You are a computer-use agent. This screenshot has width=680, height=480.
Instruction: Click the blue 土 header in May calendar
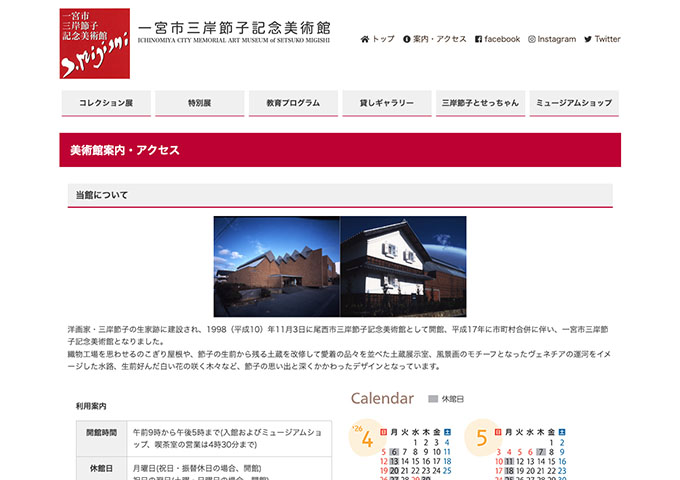[x=562, y=432]
